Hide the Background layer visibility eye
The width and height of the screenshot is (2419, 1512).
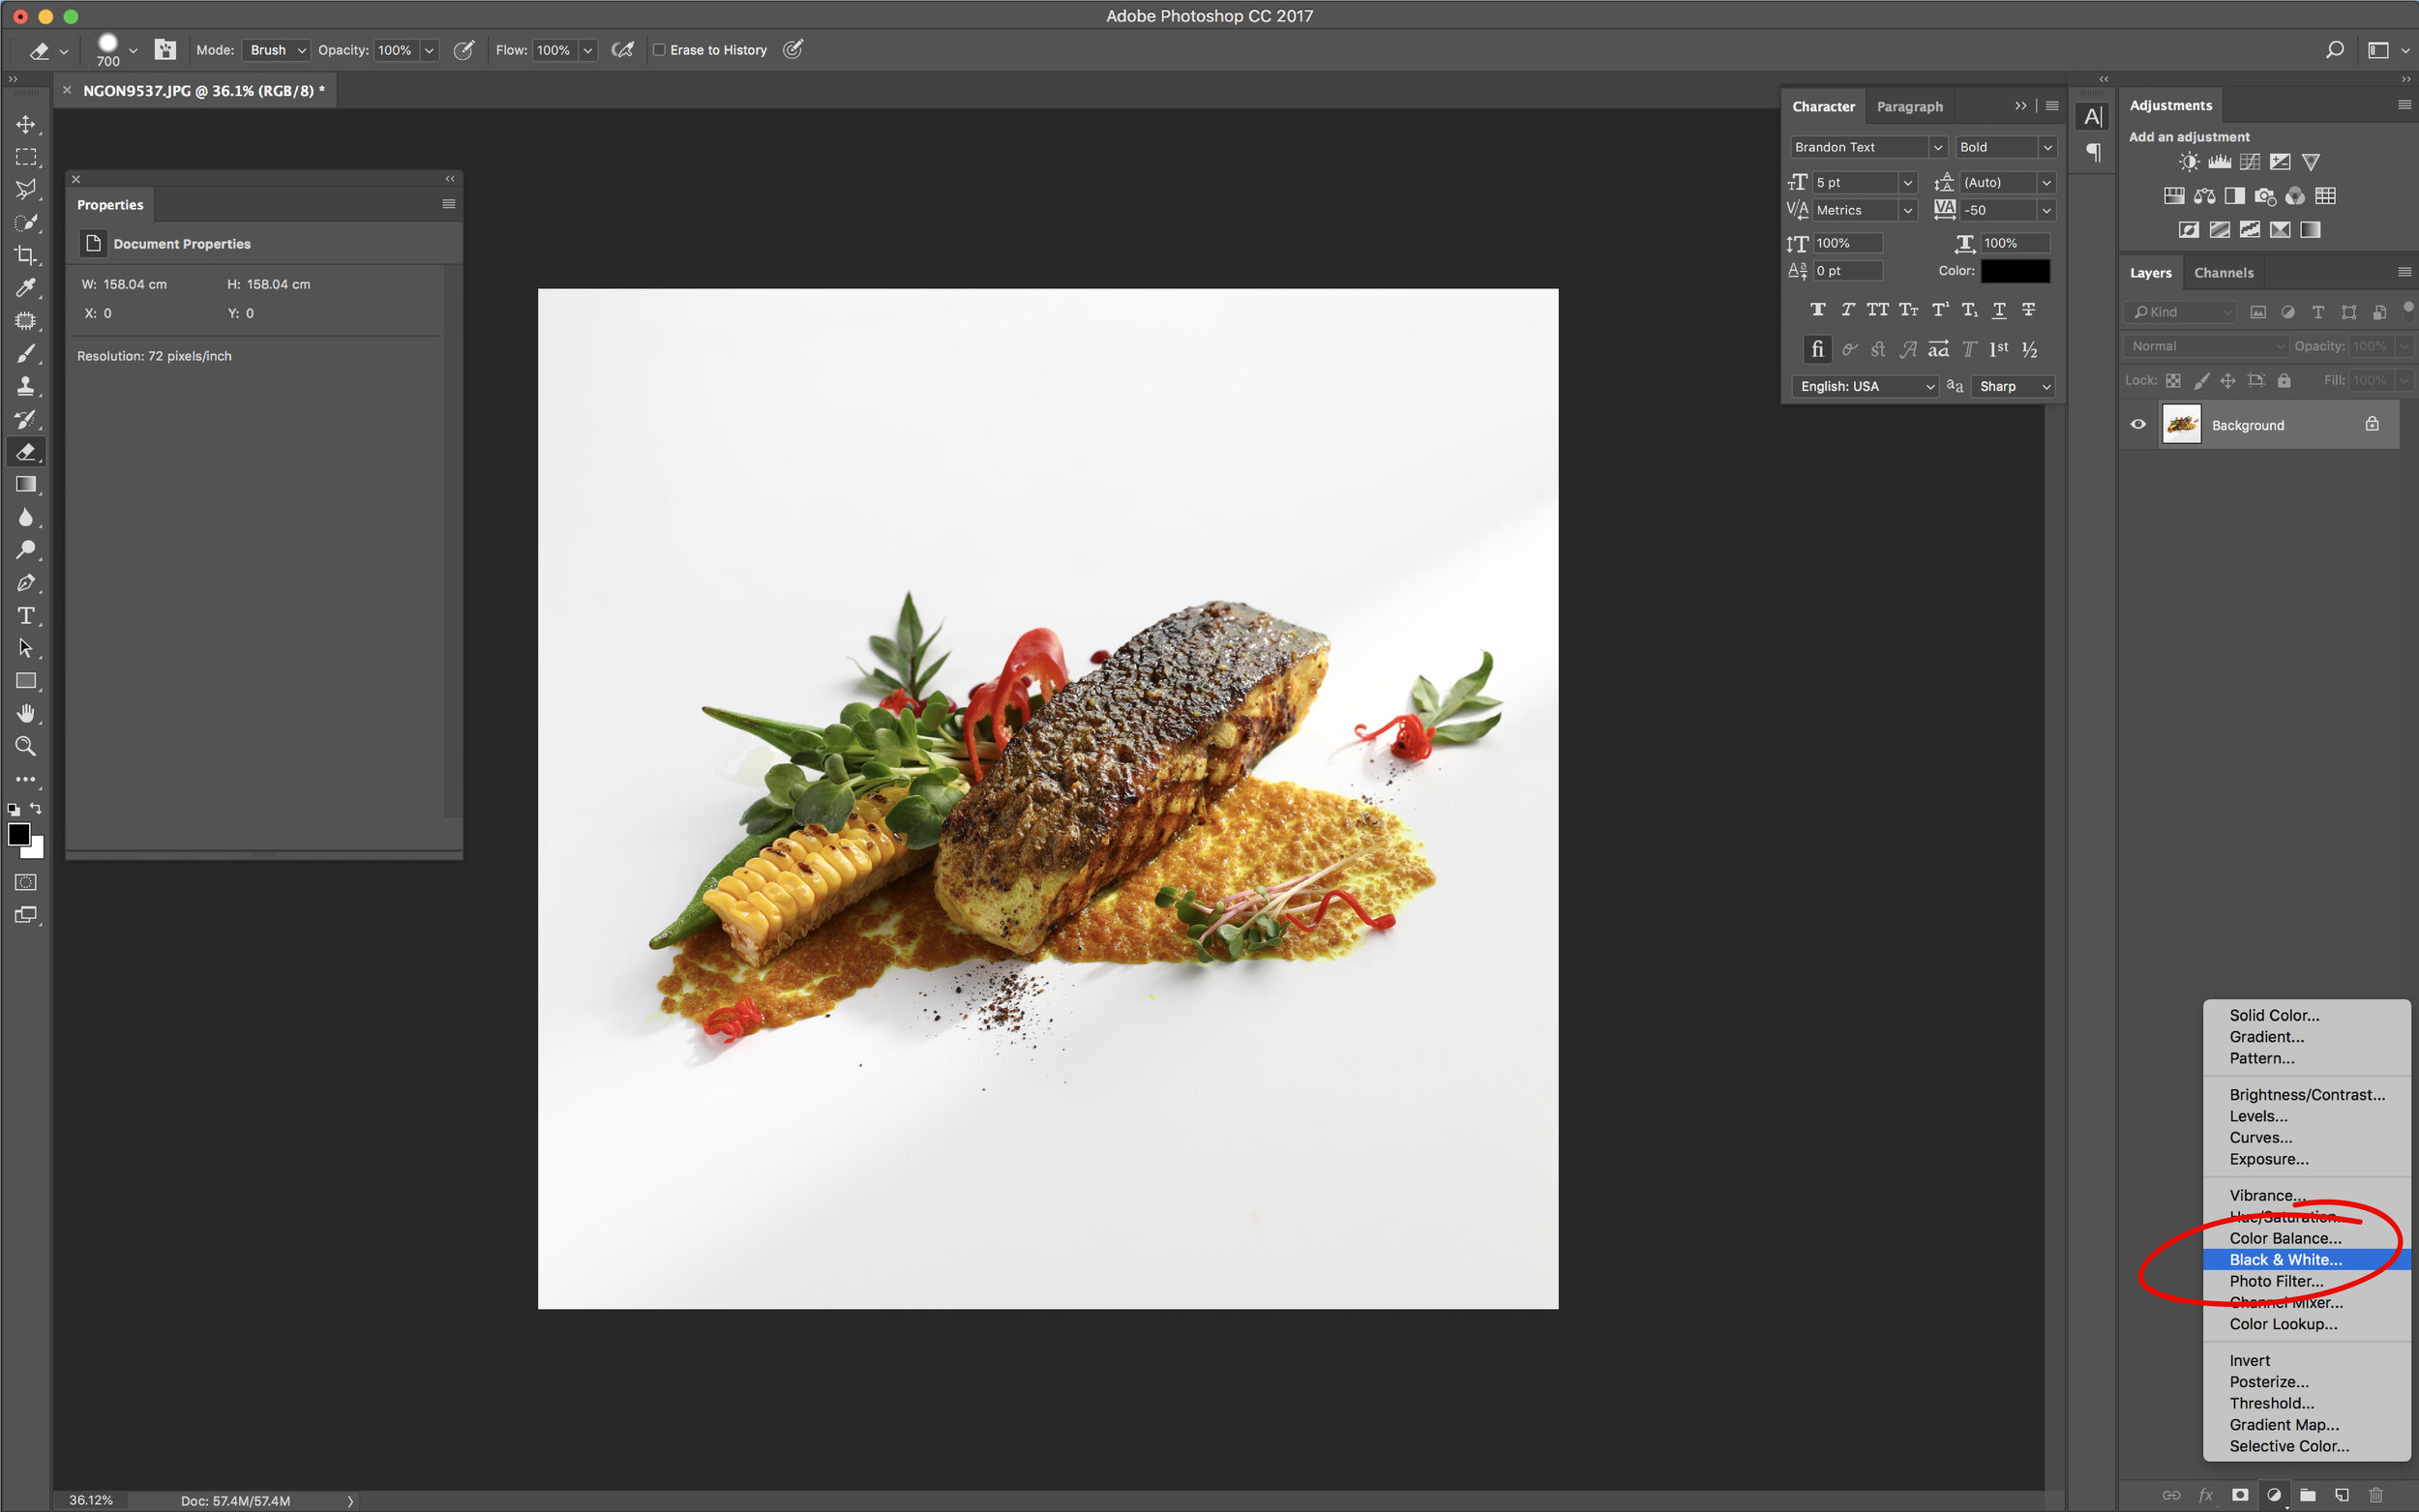[2138, 424]
